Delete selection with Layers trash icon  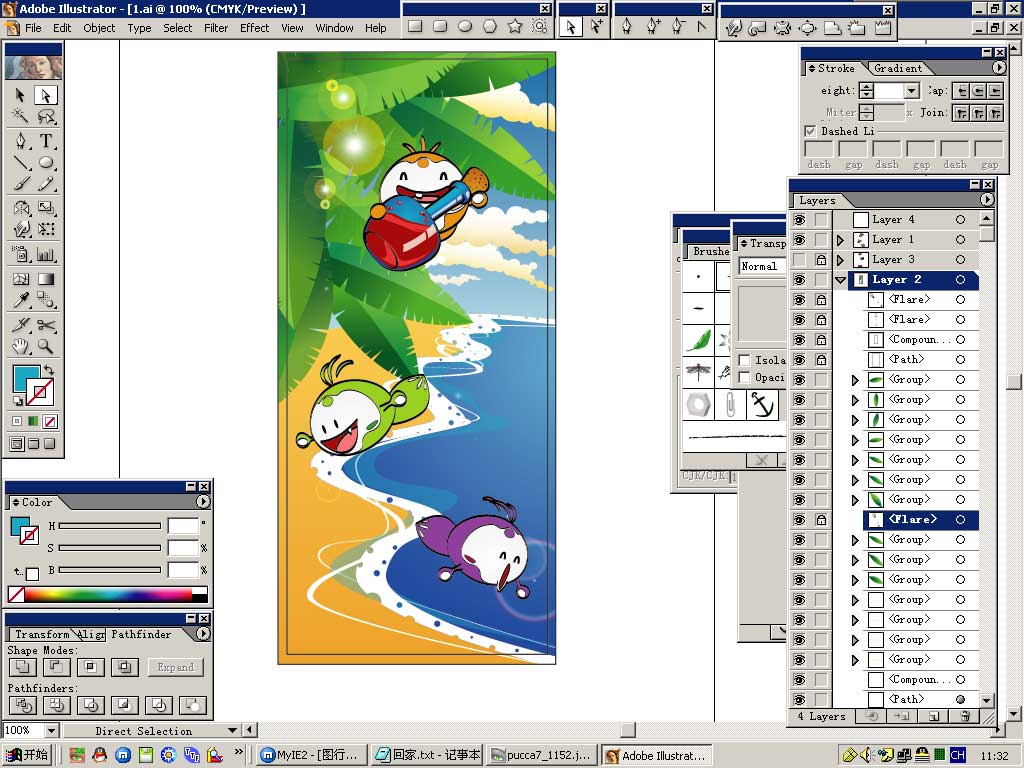(x=965, y=716)
